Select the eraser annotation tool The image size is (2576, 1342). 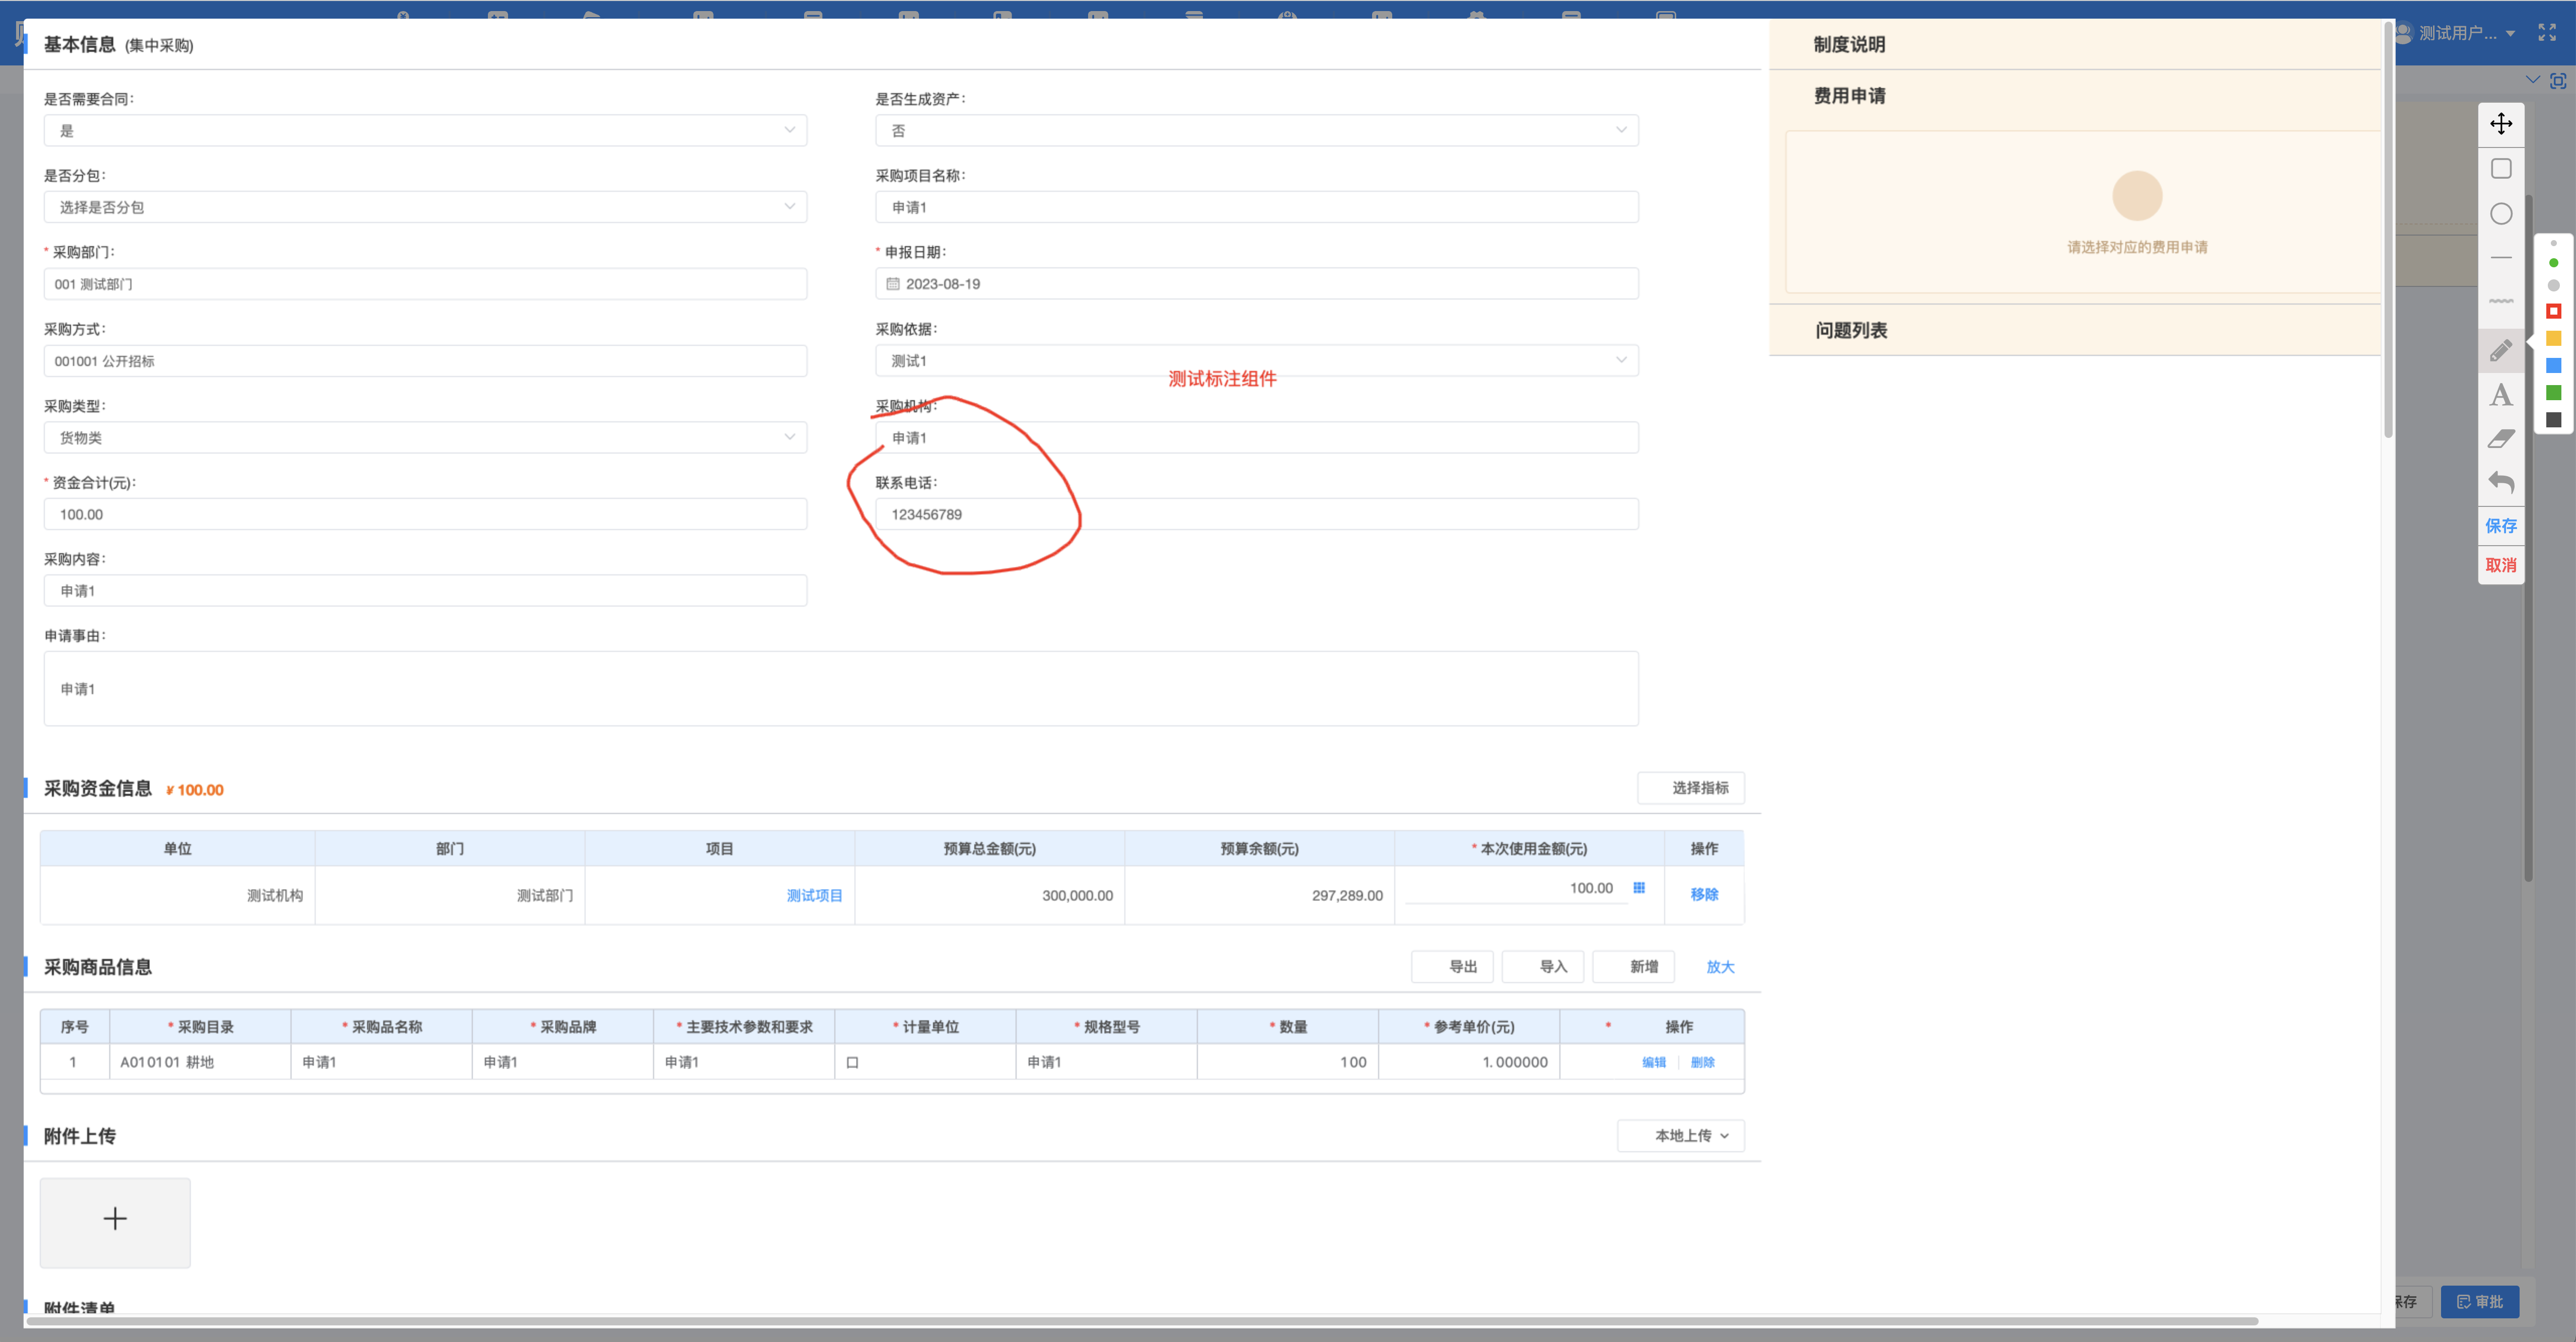[x=2500, y=438]
